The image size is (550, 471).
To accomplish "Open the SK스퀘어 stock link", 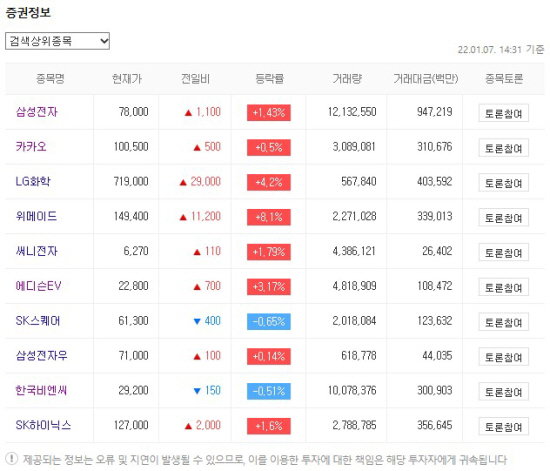I will click(38, 321).
